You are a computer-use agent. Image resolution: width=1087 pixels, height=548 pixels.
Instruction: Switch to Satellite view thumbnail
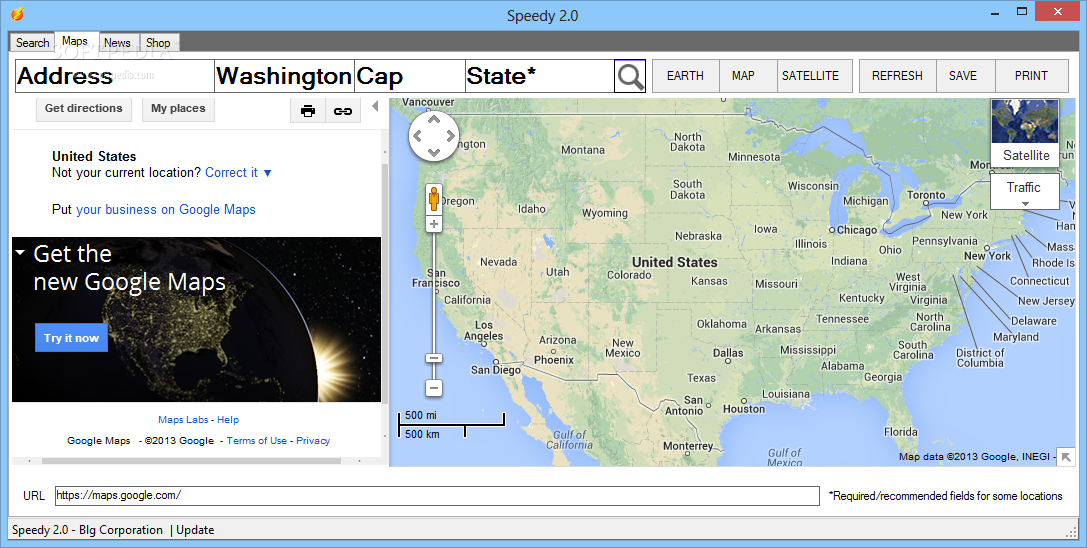pyautogui.click(x=1025, y=132)
